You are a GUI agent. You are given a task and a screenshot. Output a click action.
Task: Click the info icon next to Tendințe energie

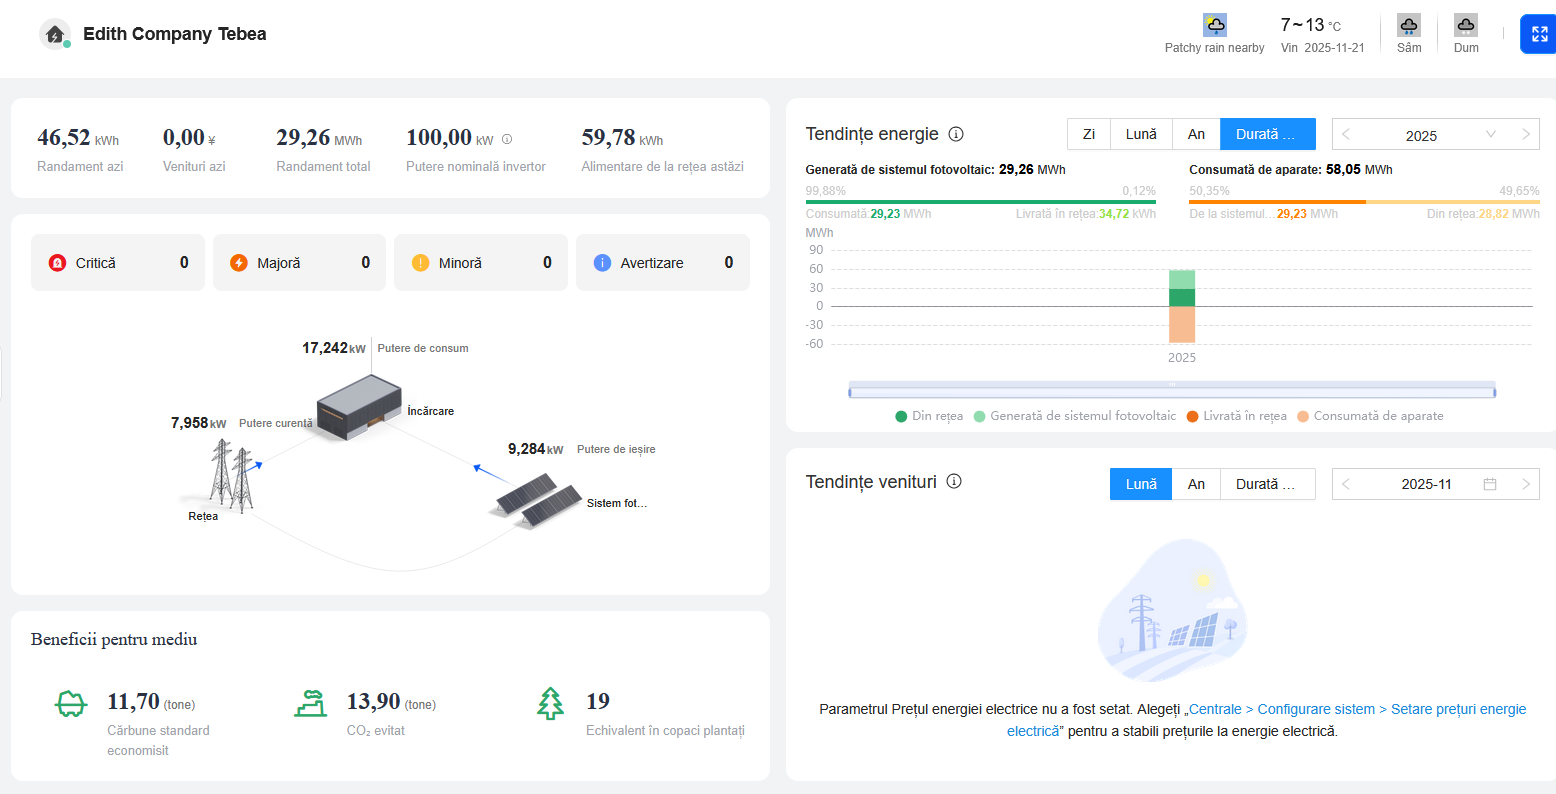point(955,134)
